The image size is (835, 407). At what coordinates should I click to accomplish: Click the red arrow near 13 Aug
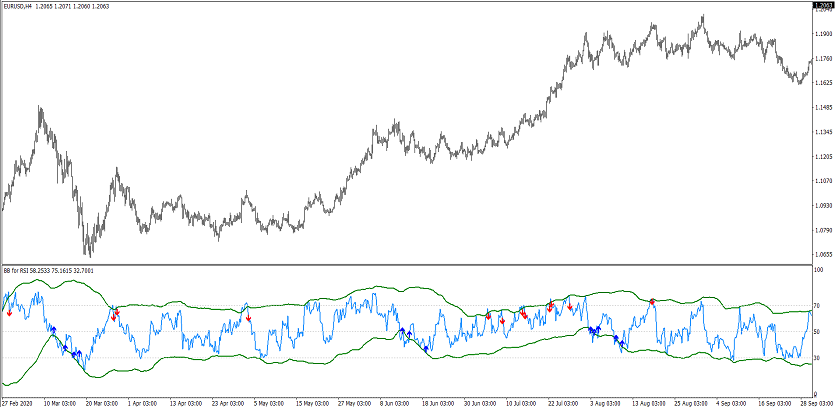coord(652,301)
